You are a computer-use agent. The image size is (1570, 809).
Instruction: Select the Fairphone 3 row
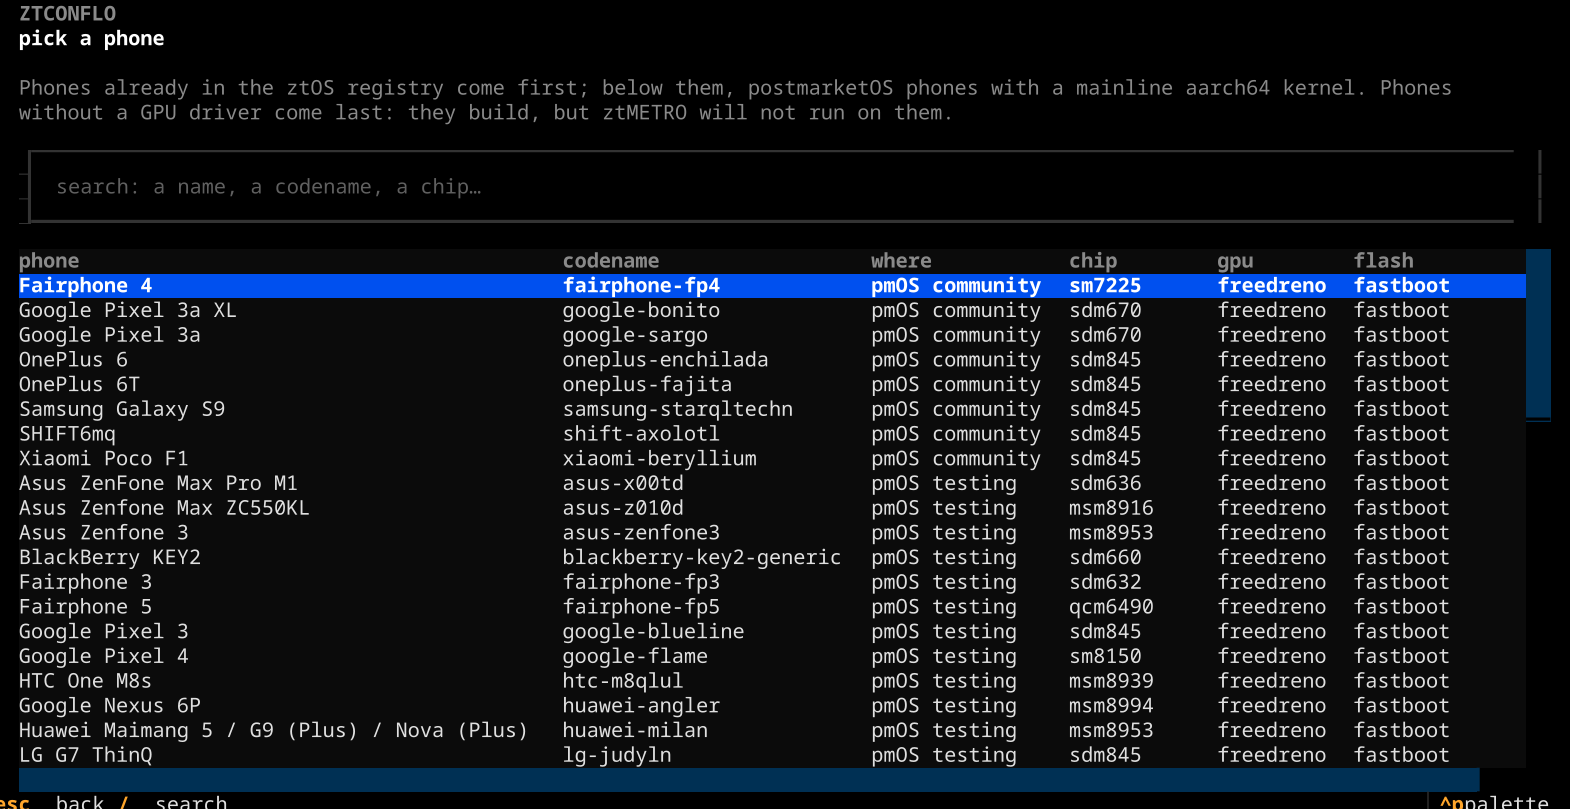[772, 582]
